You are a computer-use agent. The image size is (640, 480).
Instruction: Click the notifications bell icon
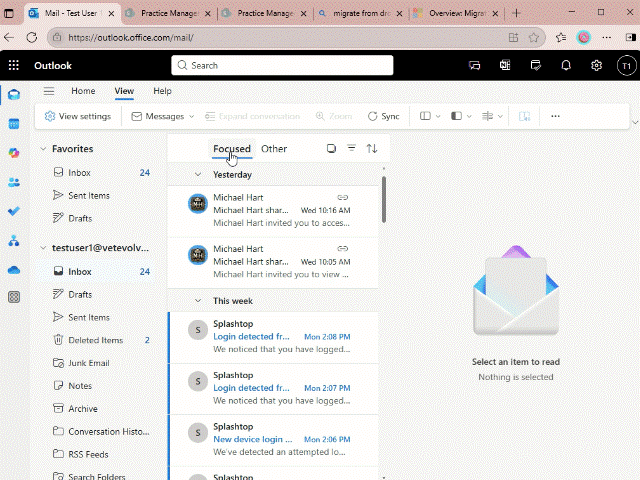pos(566,65)
